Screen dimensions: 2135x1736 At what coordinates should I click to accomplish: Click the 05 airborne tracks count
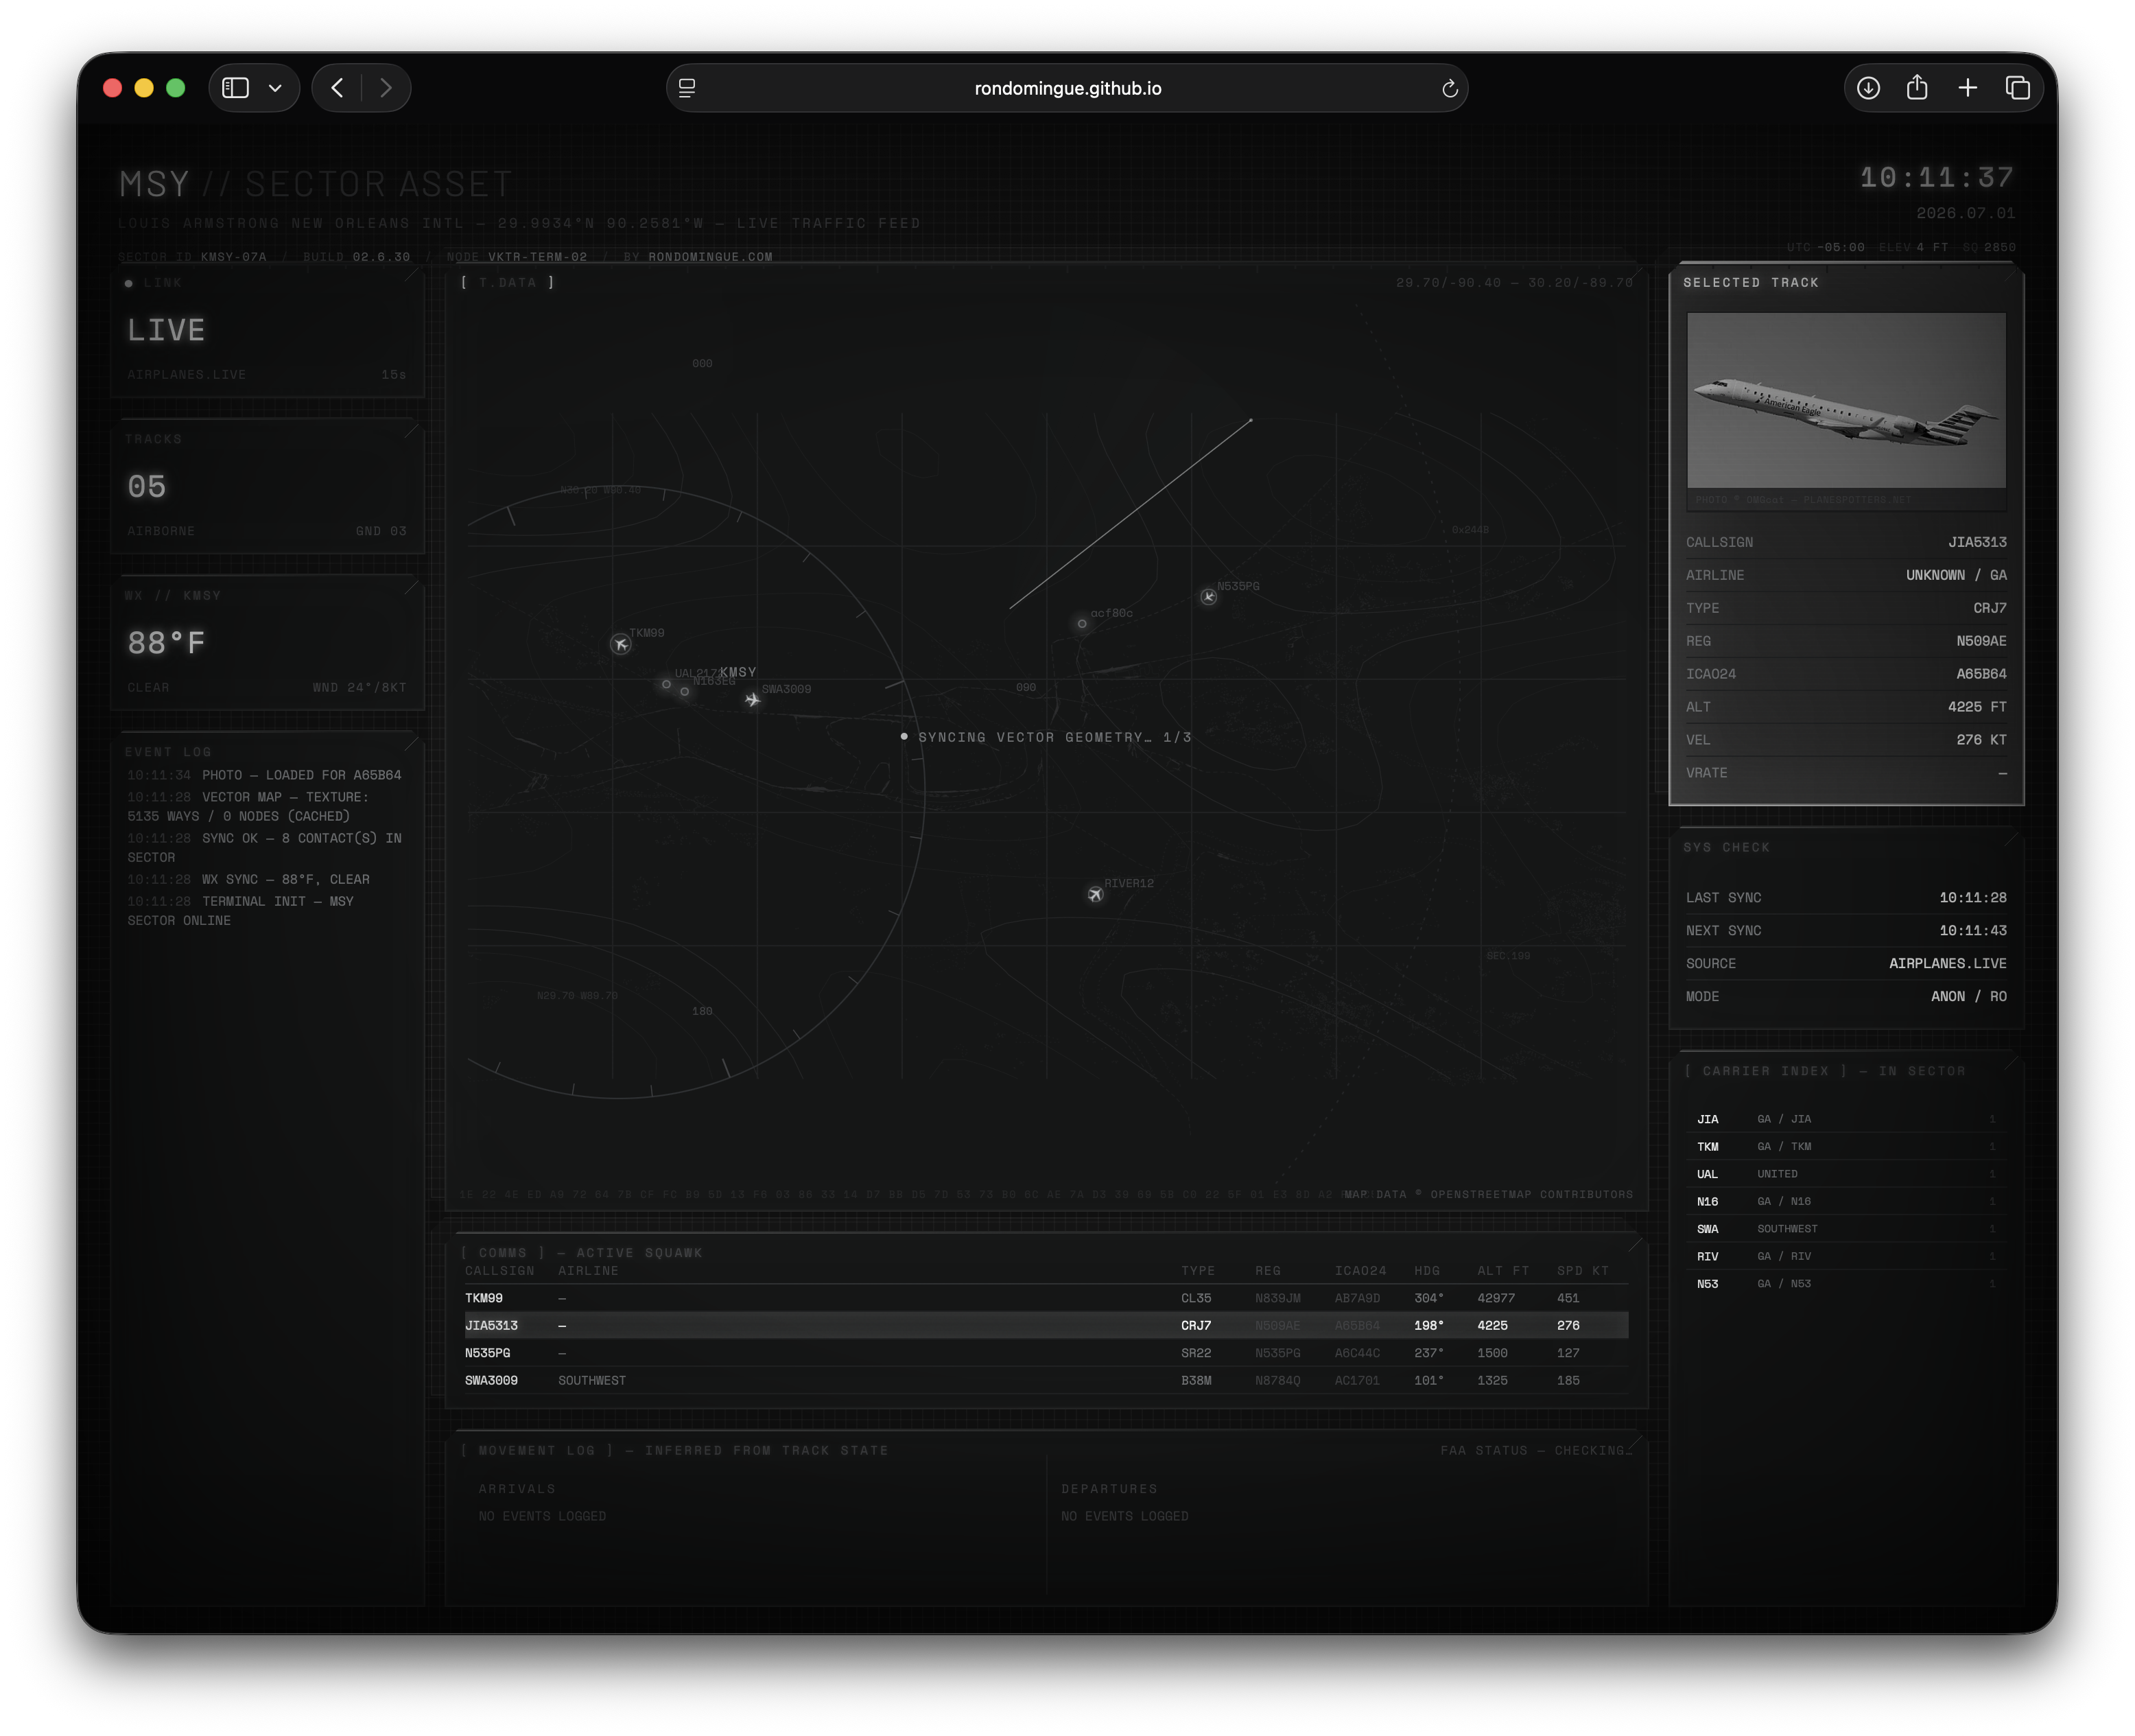click(x=147, y=487)
